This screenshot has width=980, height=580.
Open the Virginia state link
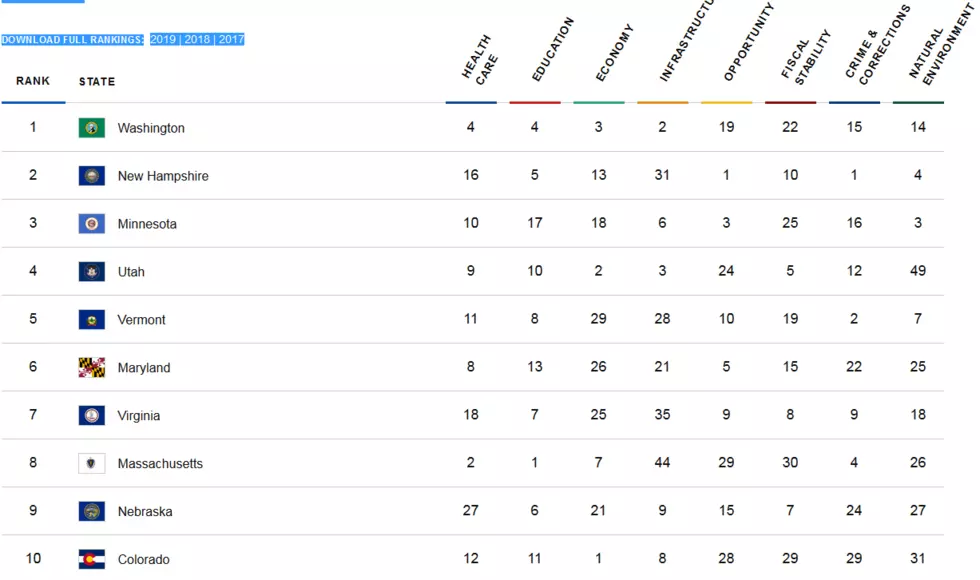139,416
